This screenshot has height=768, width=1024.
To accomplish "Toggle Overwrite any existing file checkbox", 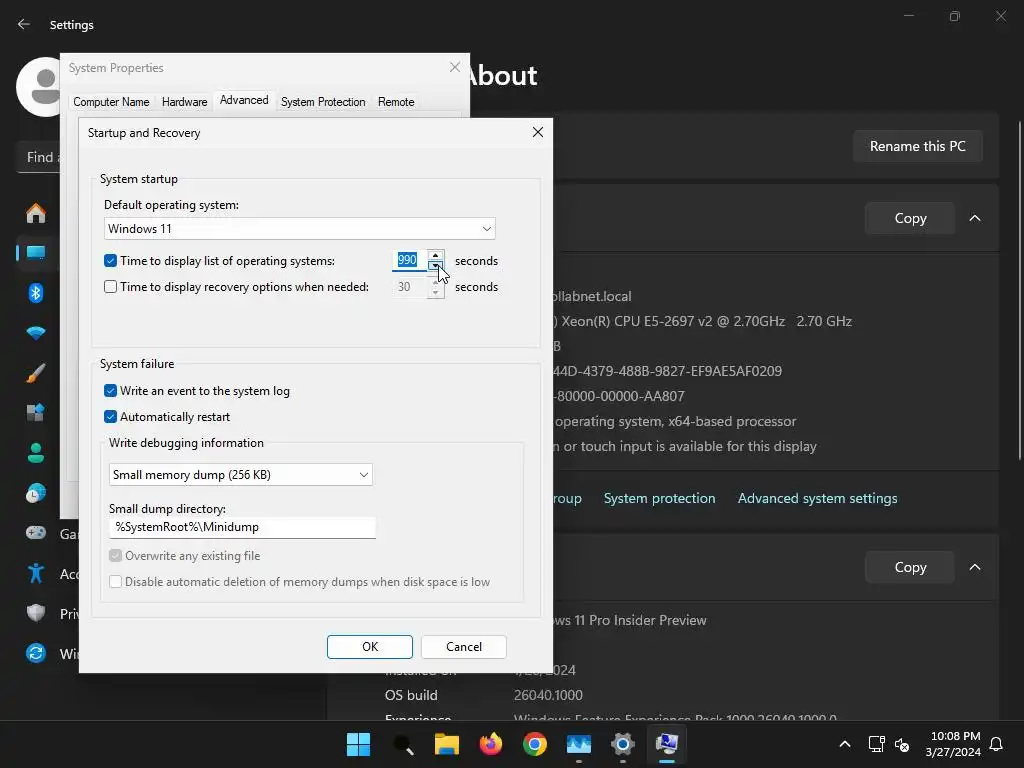I will [x=116, y=556].
